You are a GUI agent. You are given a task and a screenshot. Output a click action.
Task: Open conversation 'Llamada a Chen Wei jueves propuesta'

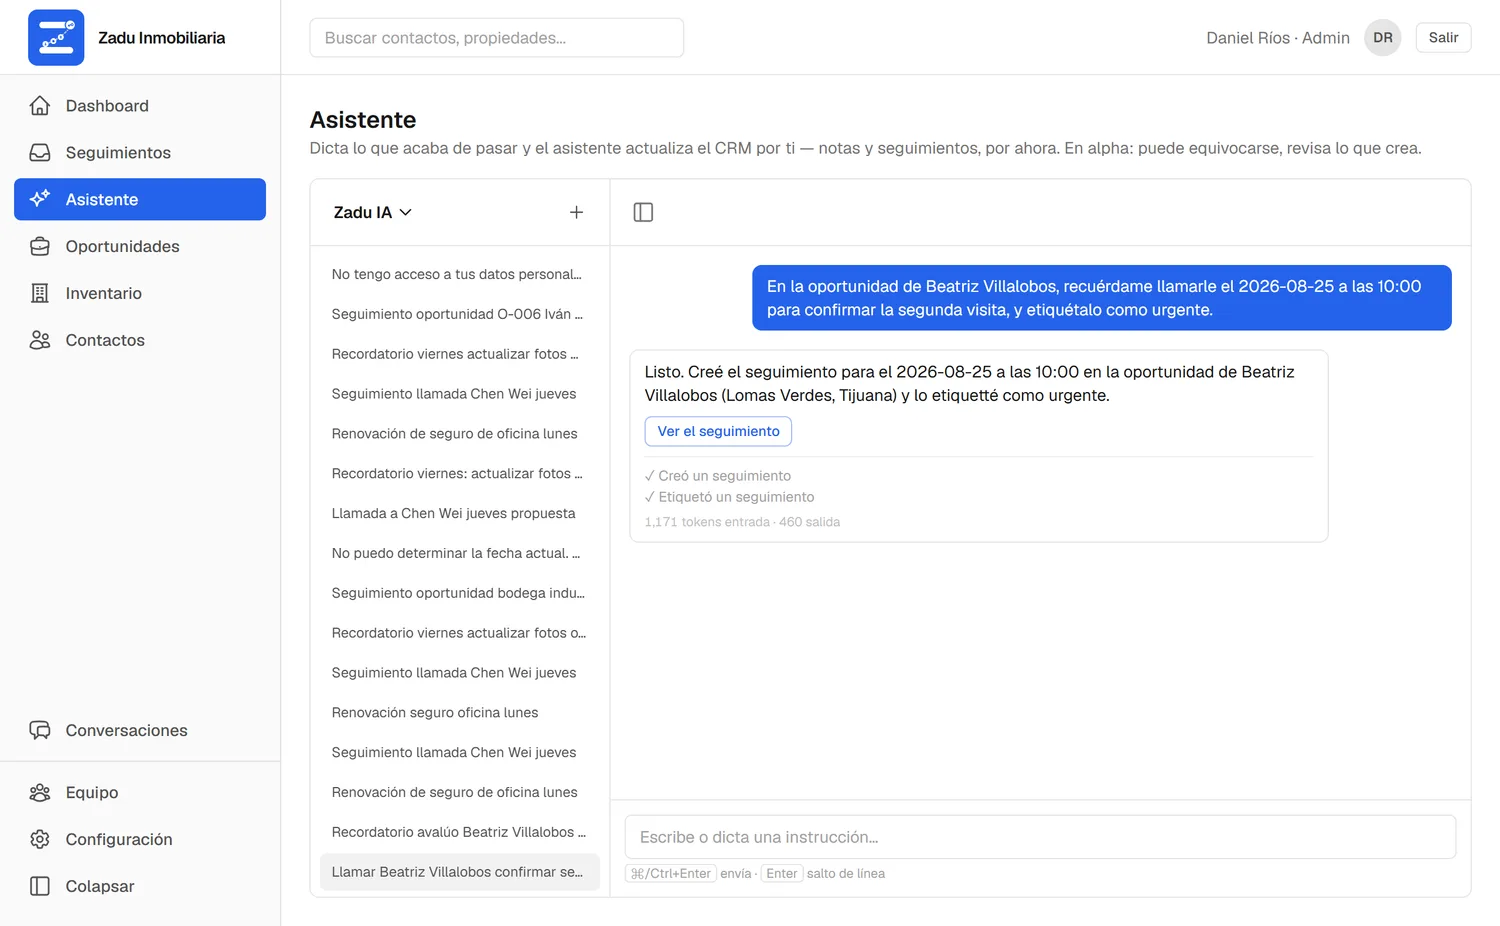pyautogui.click(x=460, y=513)
